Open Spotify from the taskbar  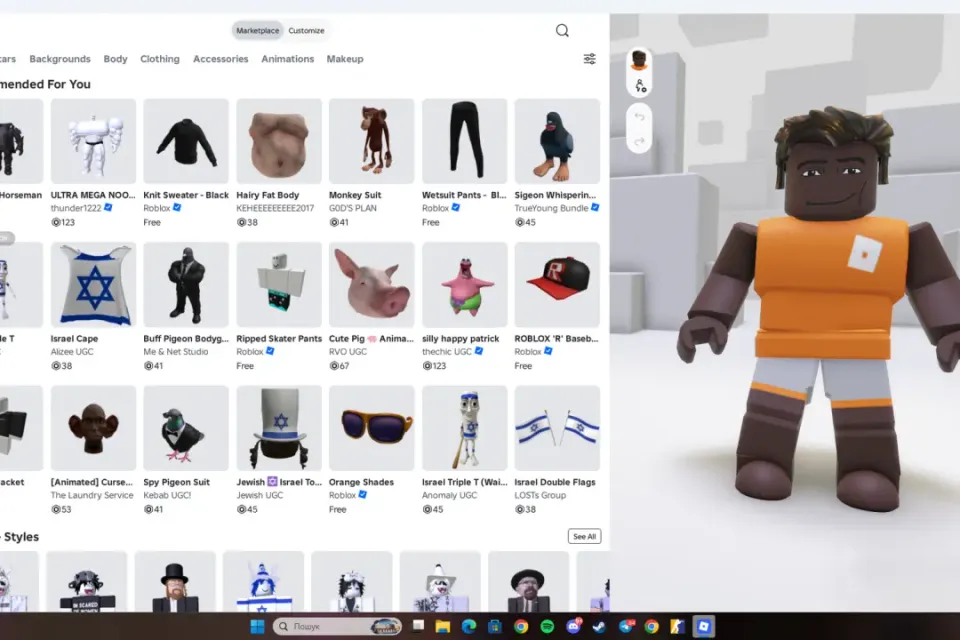tap(547, 627)
